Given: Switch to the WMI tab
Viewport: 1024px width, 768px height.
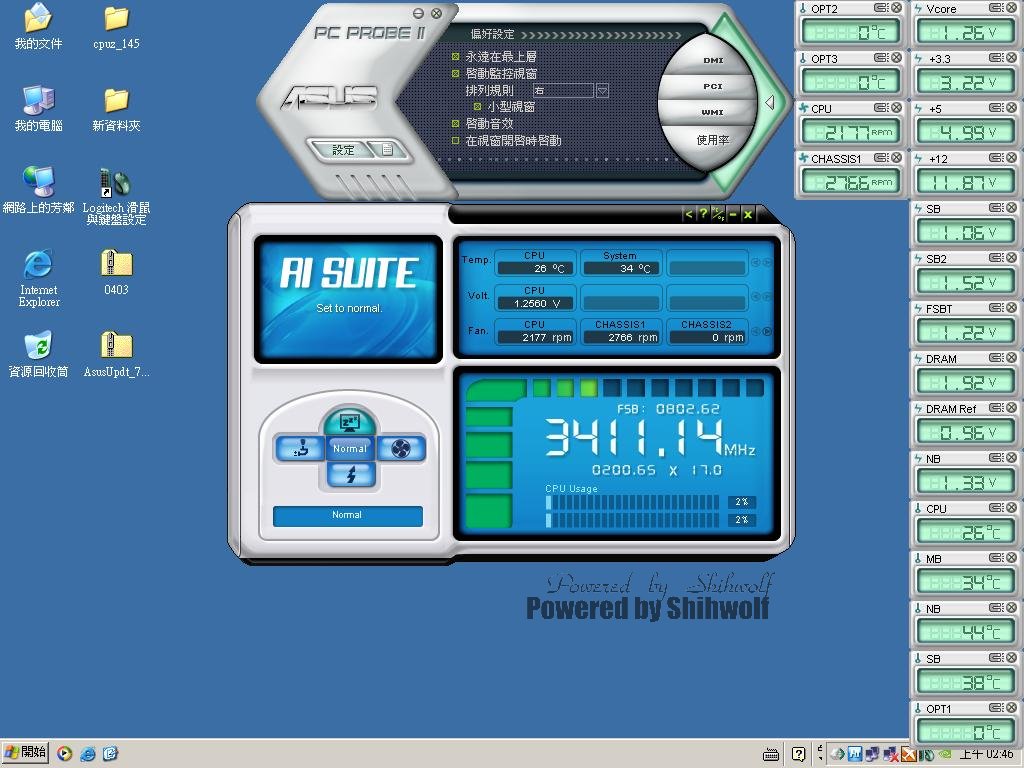Looking at the screenshot, I should point(712,112).
